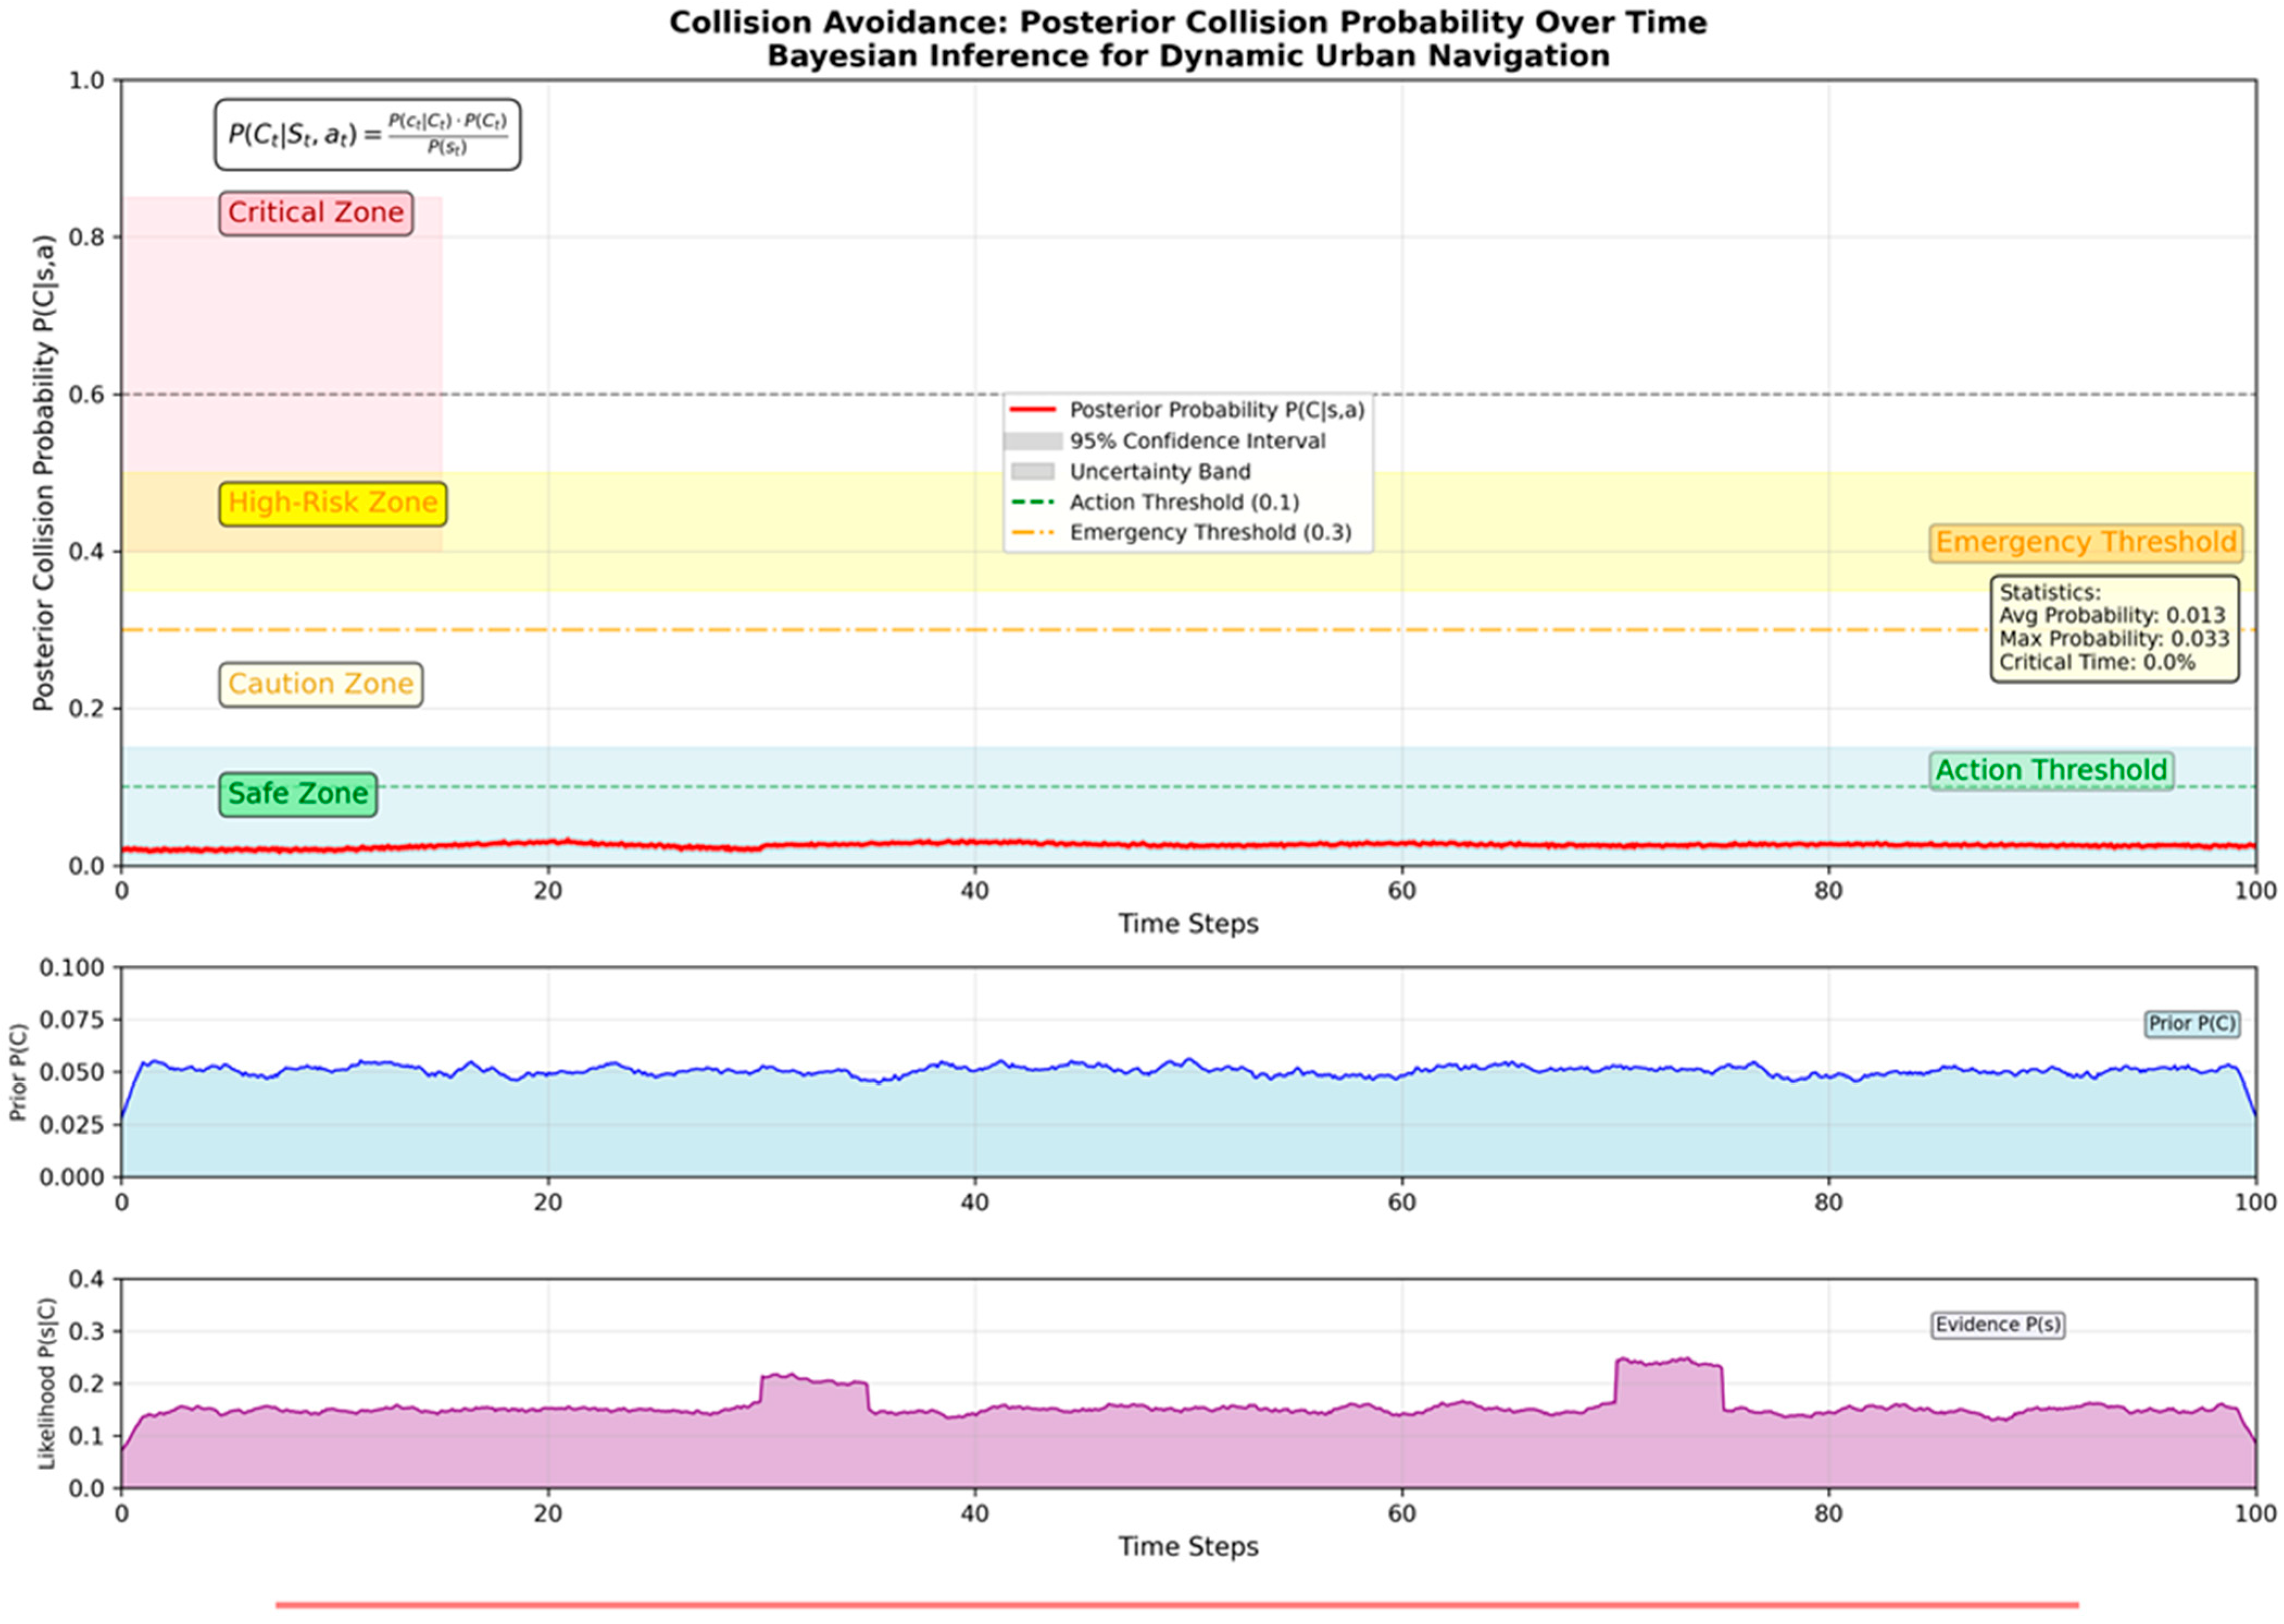Click the y-axis label 'Posterior Collision Probability P(C|s,a)'
Image resolution: width=2284 pixels, height=1624 pixels.
tap(43, 473)
